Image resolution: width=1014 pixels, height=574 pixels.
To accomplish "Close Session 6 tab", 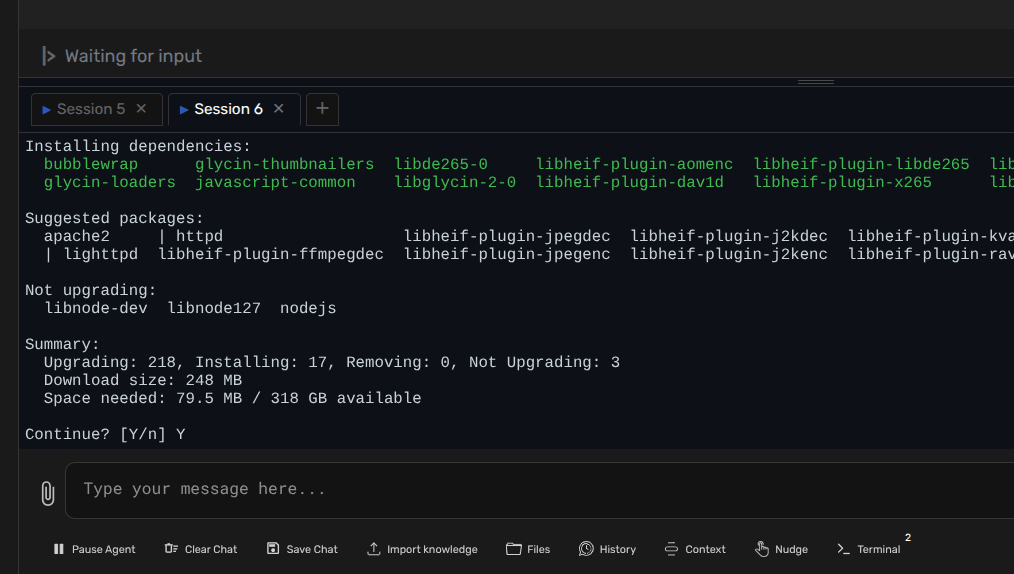I will (x=279, y=109).
